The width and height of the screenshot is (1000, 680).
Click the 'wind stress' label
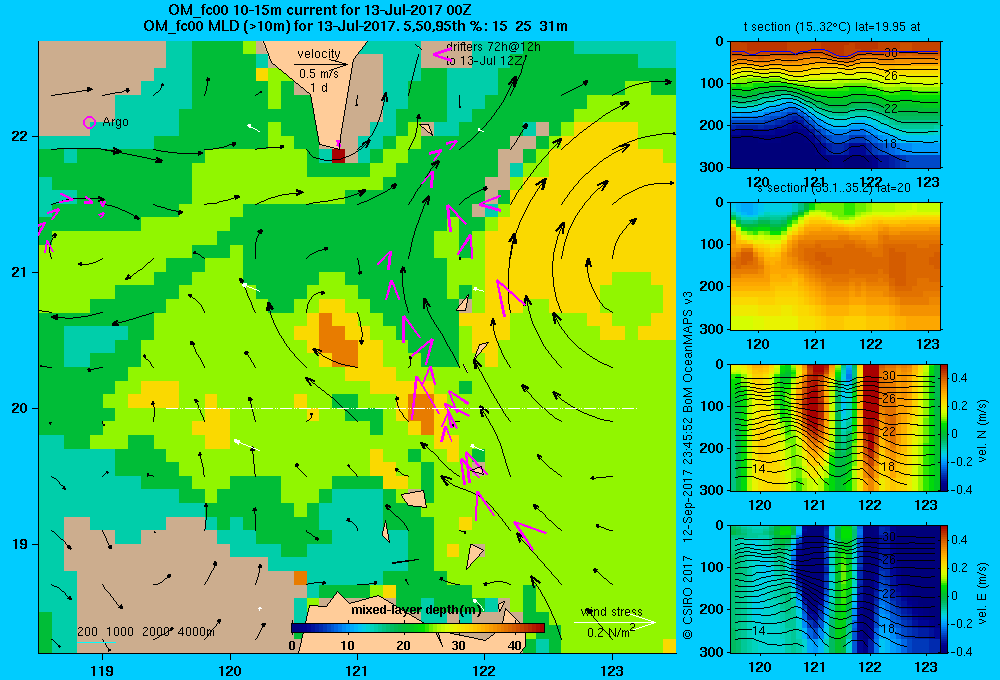pos(611,611)
